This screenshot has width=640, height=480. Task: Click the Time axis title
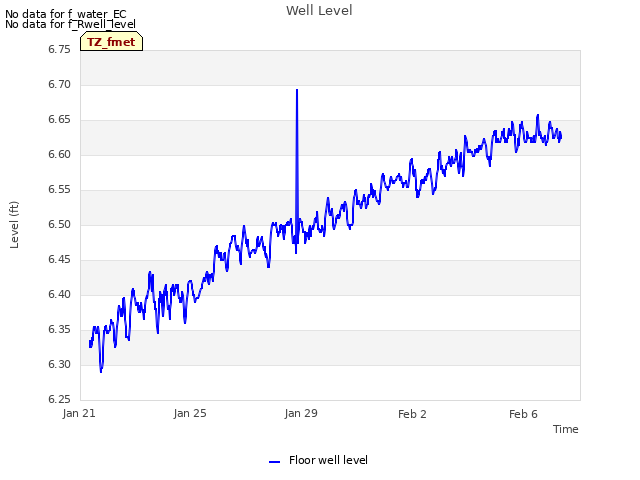(566, 429)
